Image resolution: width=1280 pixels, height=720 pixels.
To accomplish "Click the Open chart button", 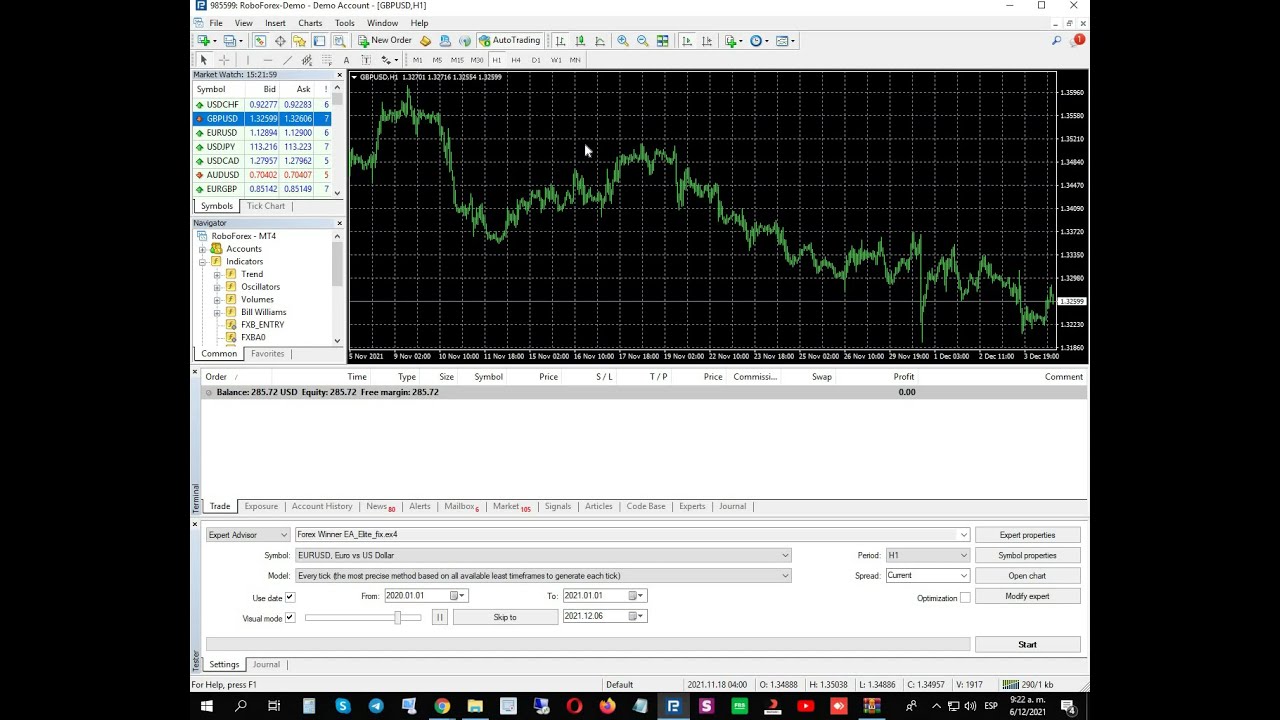I will click(1027, 576).
